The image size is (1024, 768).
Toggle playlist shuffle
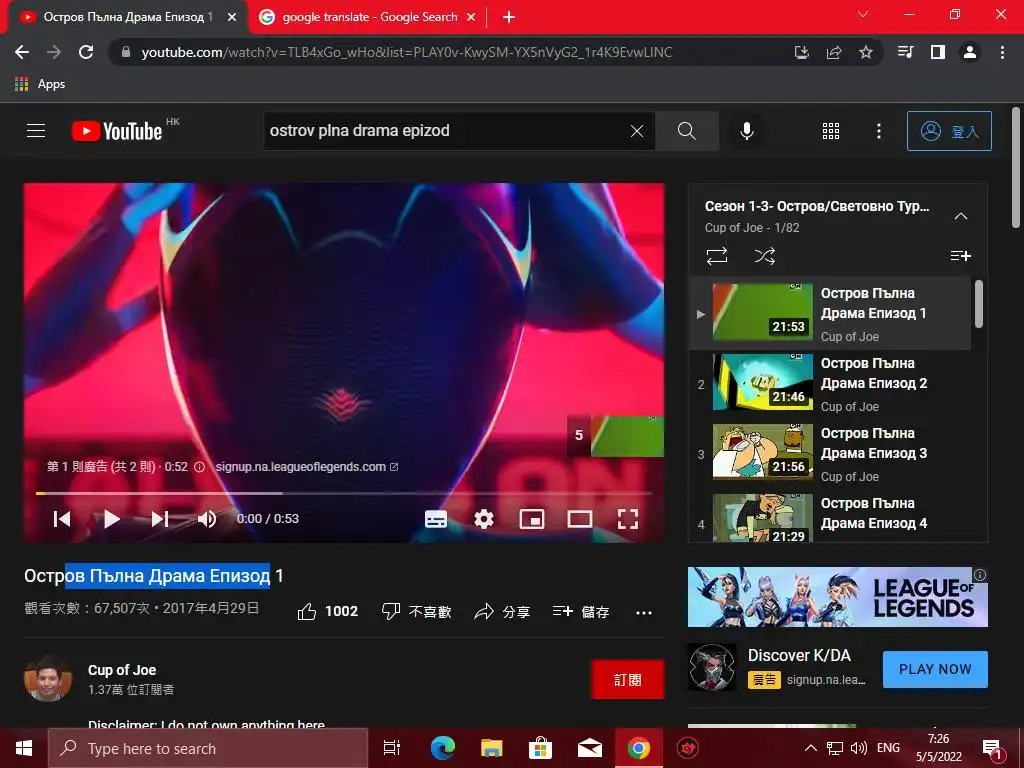point(765,256)
